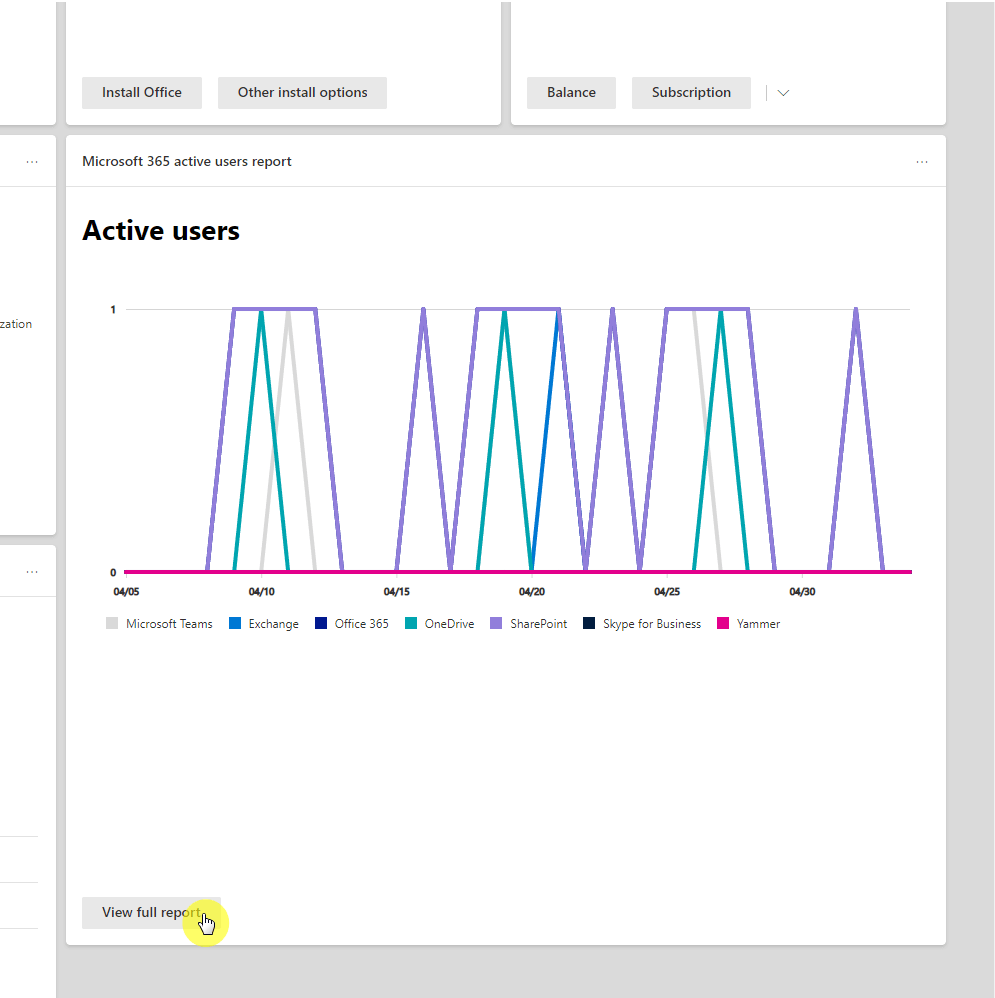Screen dimensions: 995x998
Task: Click the Install Office button
Action: tap(141, 93)
